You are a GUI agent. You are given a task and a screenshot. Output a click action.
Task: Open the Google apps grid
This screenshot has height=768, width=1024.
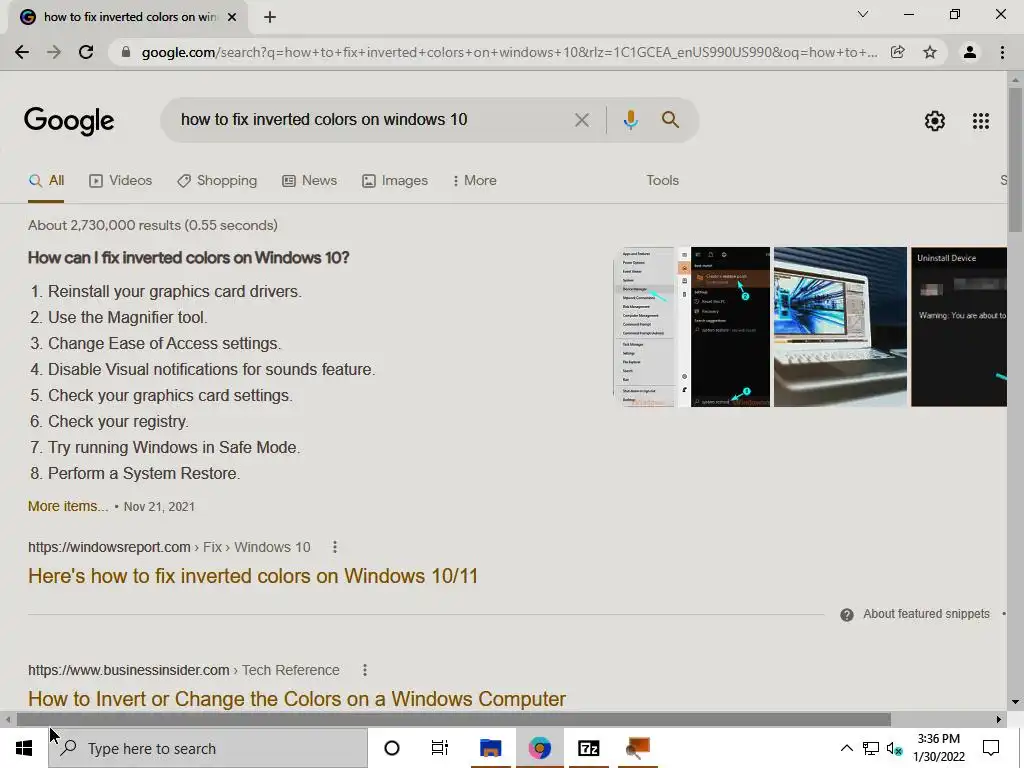pyautogui.click(x=981, y=121)
